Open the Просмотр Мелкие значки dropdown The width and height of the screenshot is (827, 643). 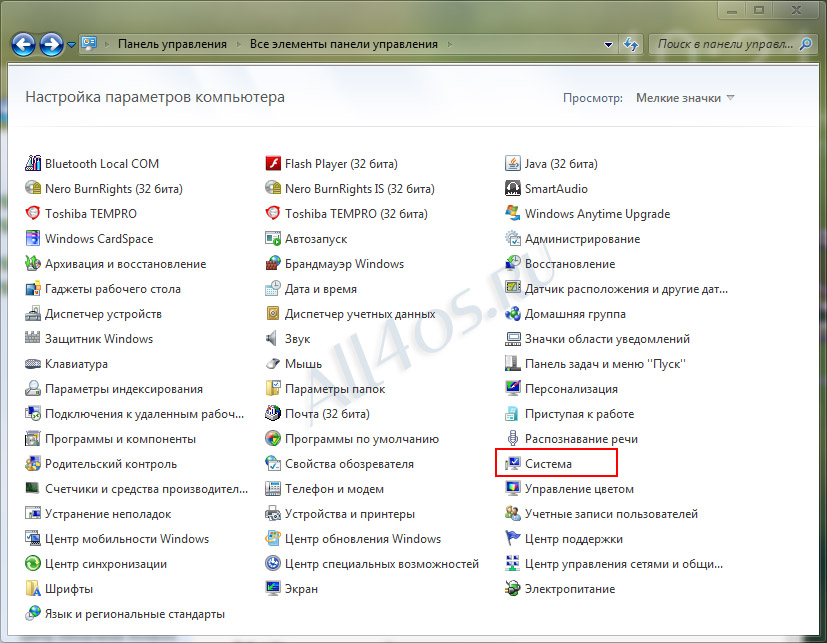pyautogui.click(x=685, y=98)
